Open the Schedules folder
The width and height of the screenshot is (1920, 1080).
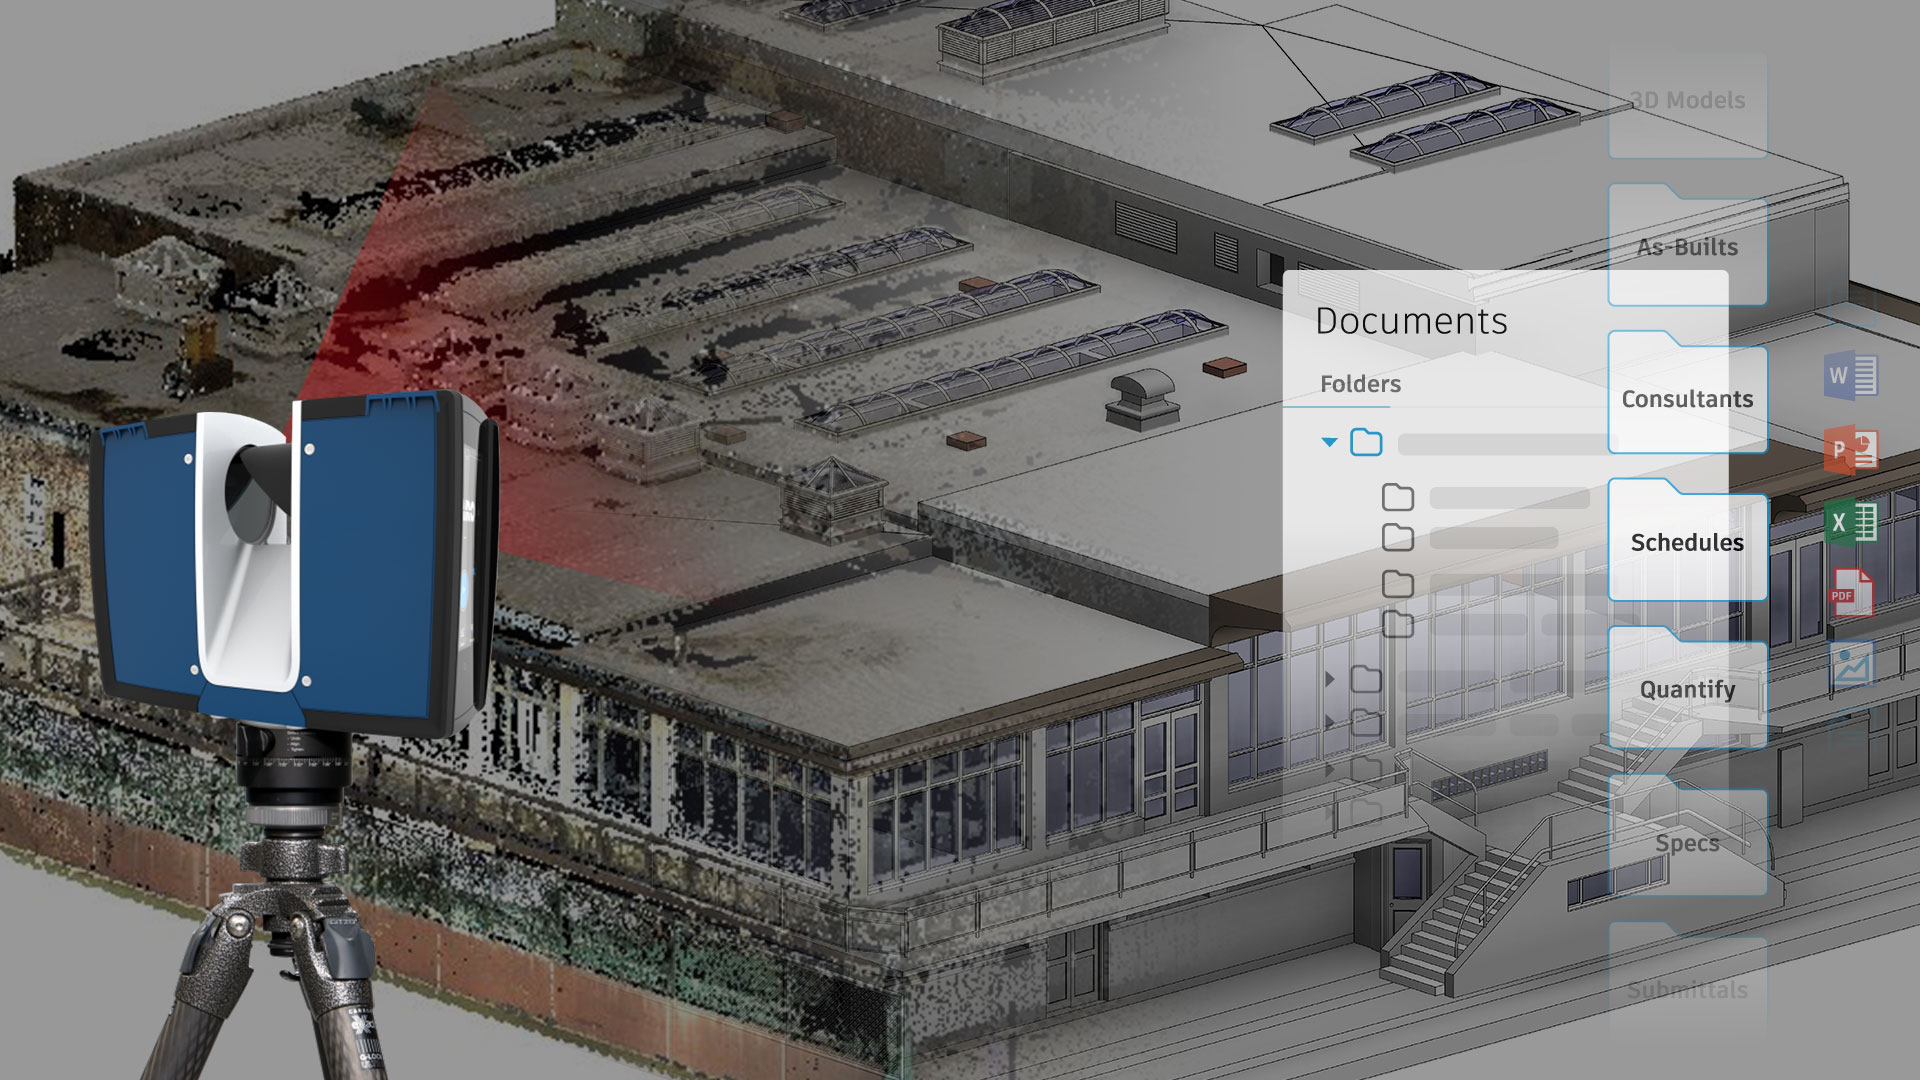1687,541
